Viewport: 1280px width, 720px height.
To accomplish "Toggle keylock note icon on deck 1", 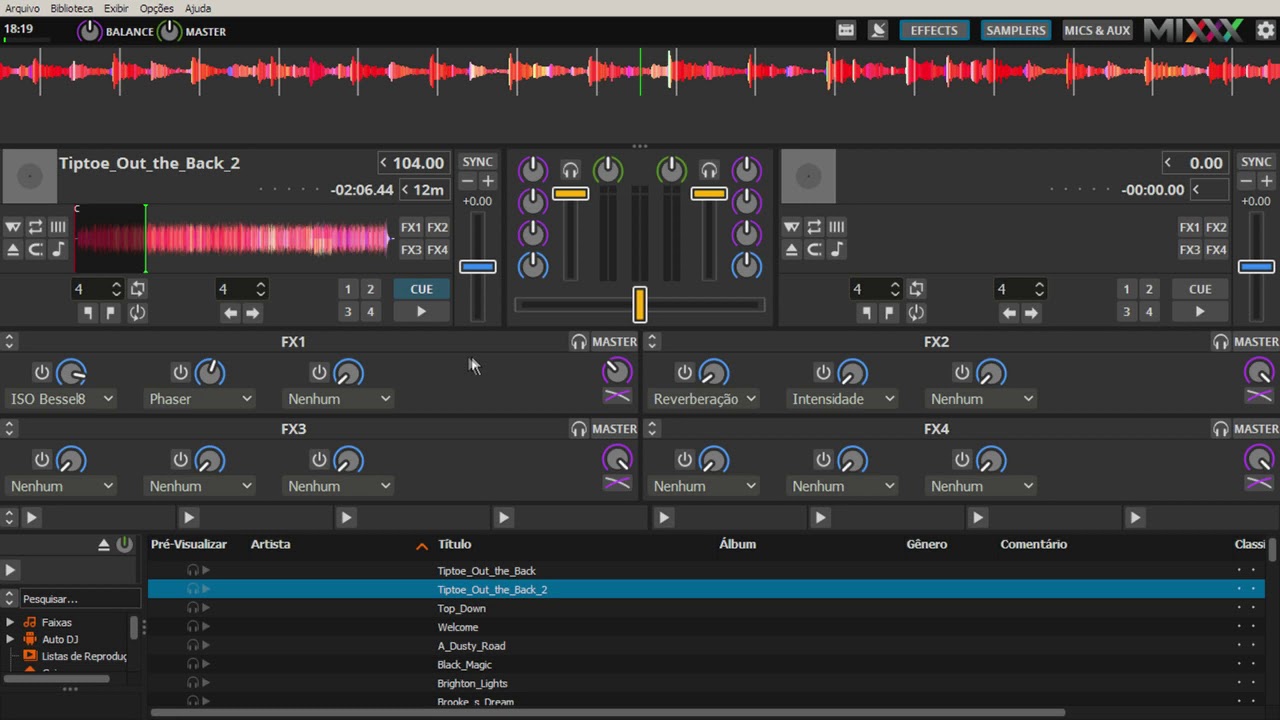I will pyautogui.click(x=58, y=250).
